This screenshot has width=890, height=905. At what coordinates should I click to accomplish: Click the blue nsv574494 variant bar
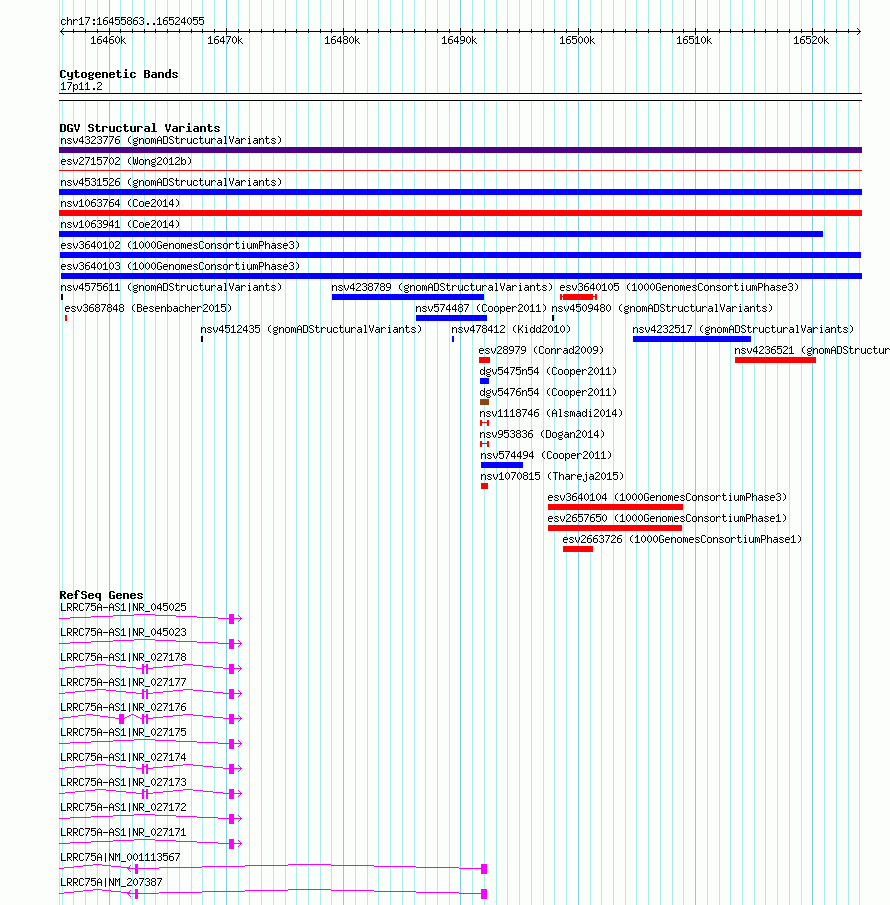(x=502, y=465)
